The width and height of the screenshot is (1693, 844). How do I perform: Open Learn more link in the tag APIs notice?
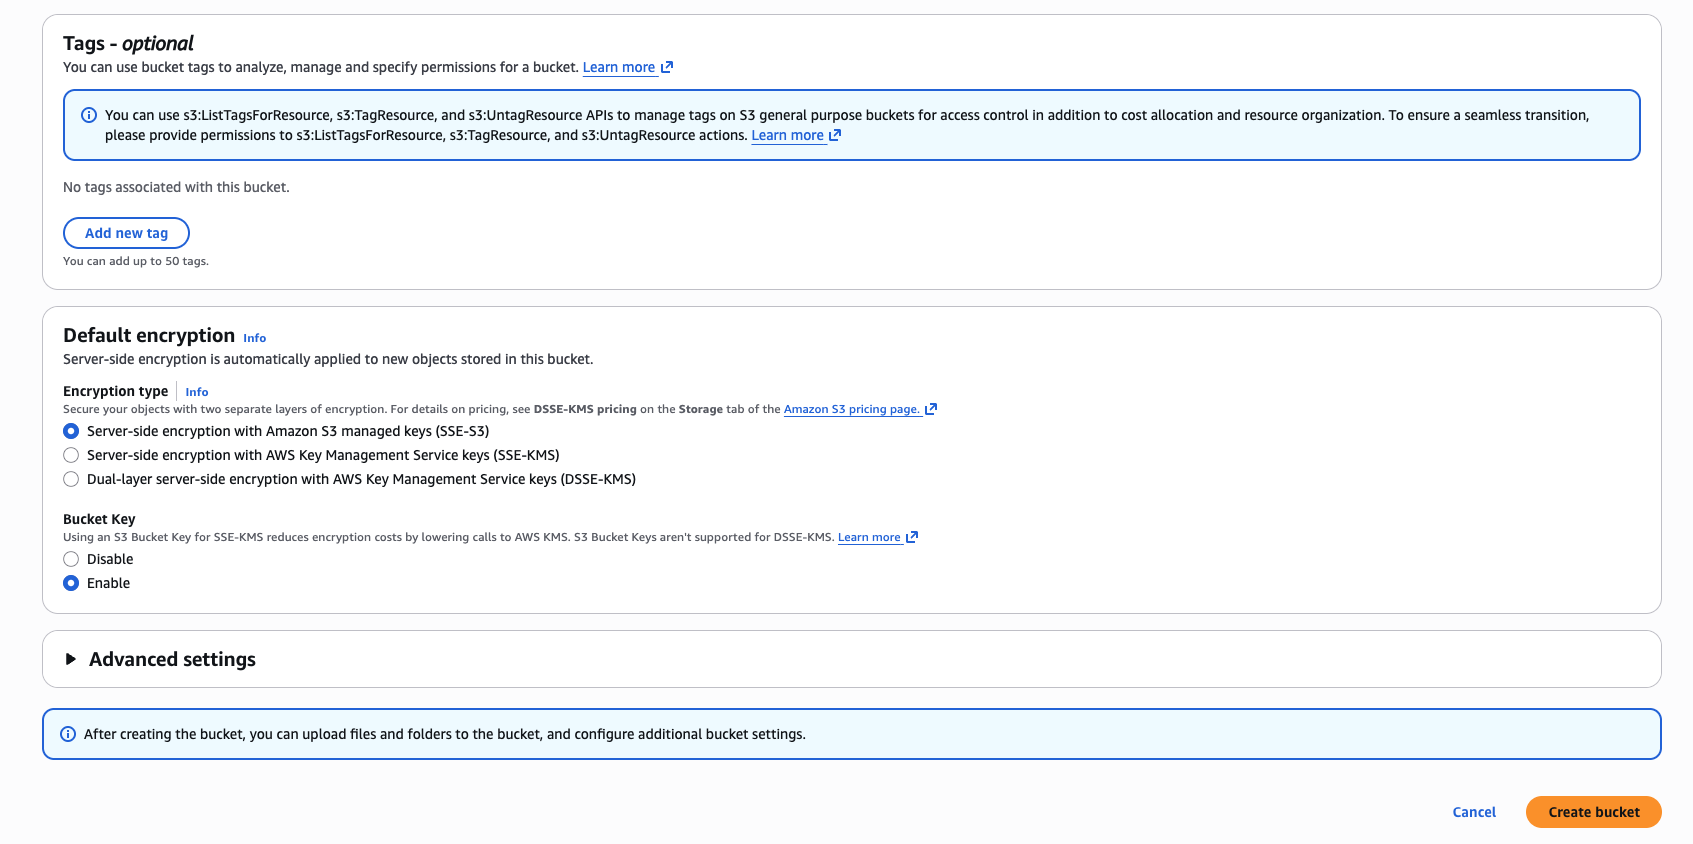(x=788, y=135)
